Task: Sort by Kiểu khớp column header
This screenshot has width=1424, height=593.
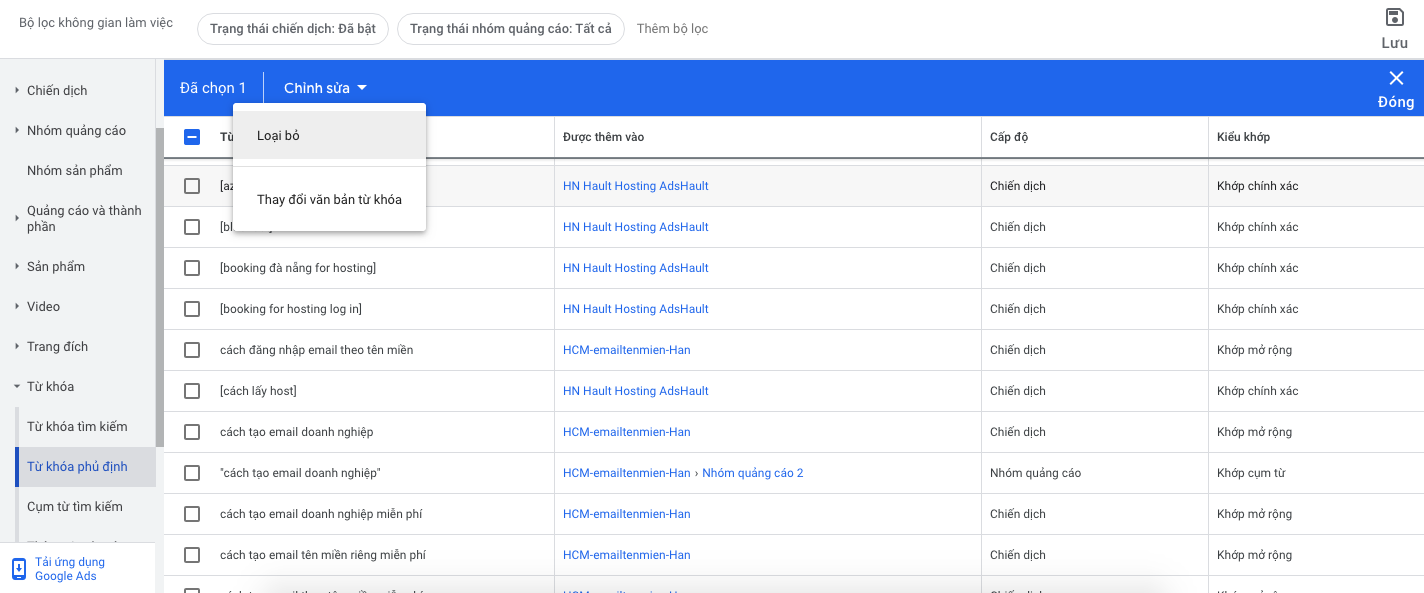Action: (1243, 137)
